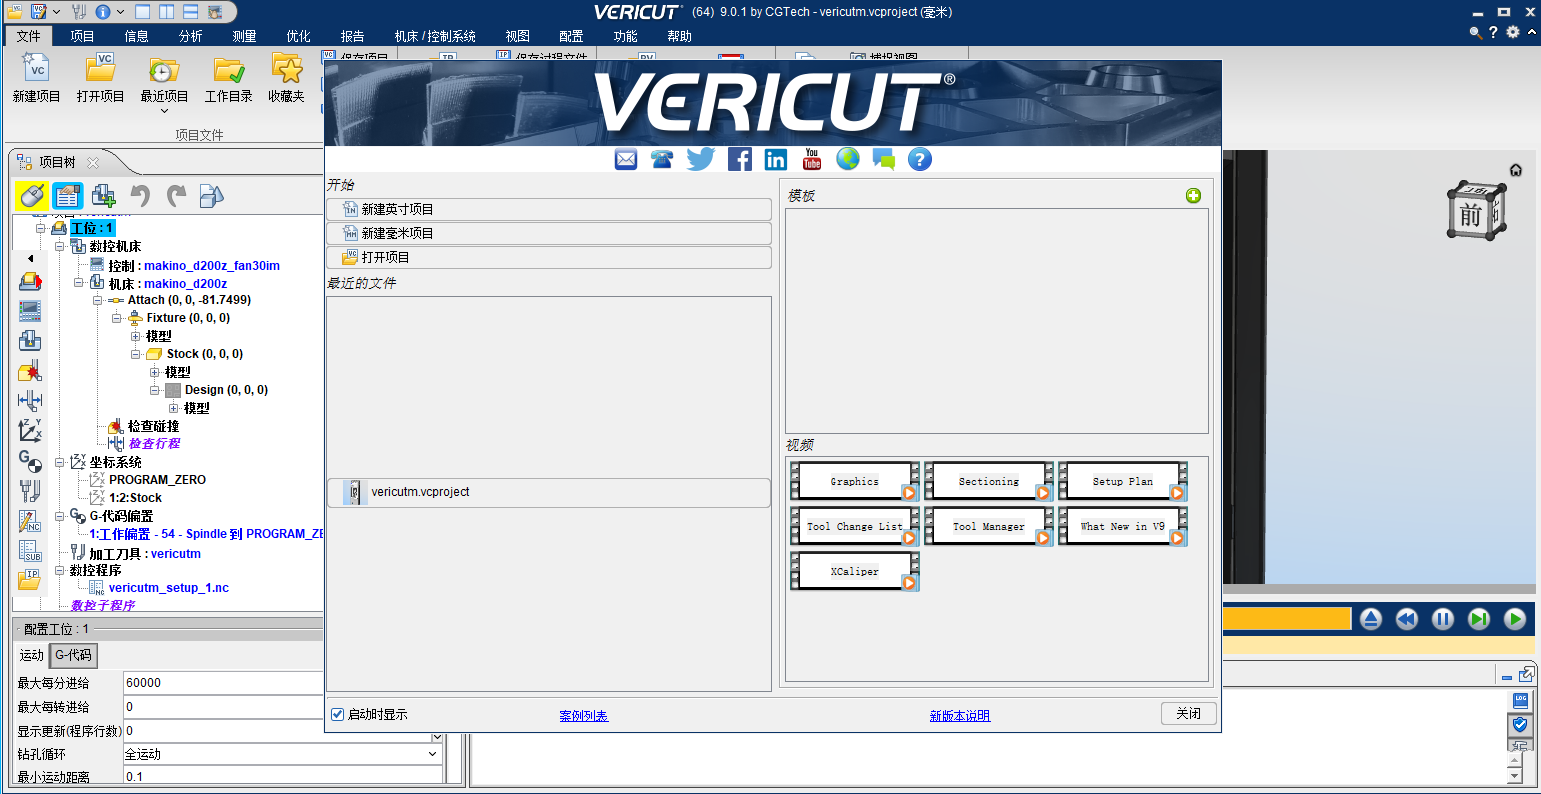Image resolution: width=1541 pixels, height=794 pixels.
Task: Click the telephone icon on welcome dialog
Action: (x=662, y=159)
